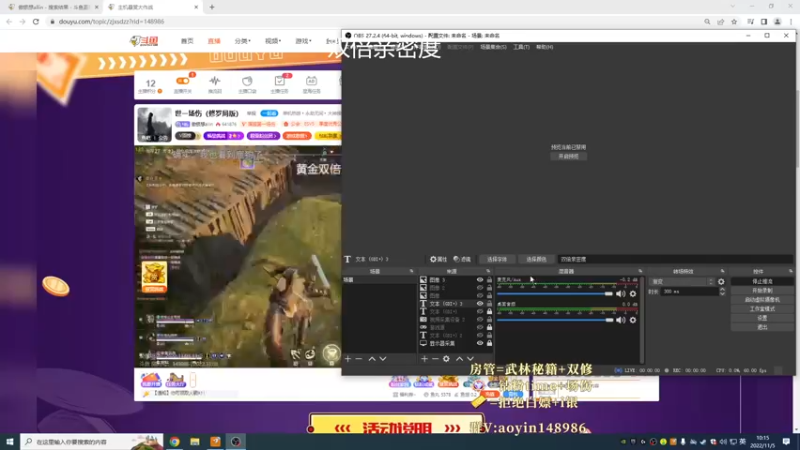
Task: Adjust transition duration using stepper arrows
Action: [722, 292]
